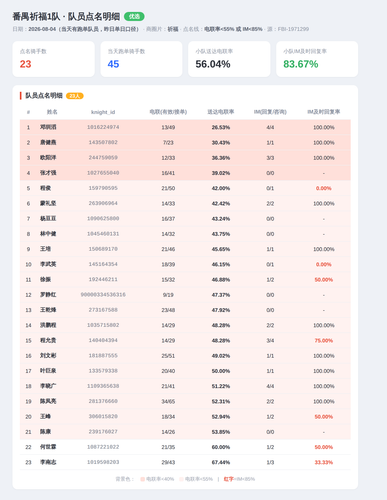The image size is (387, 500).
Task: Click the 60.00% delivery contact rate
Action: point(221,447)
